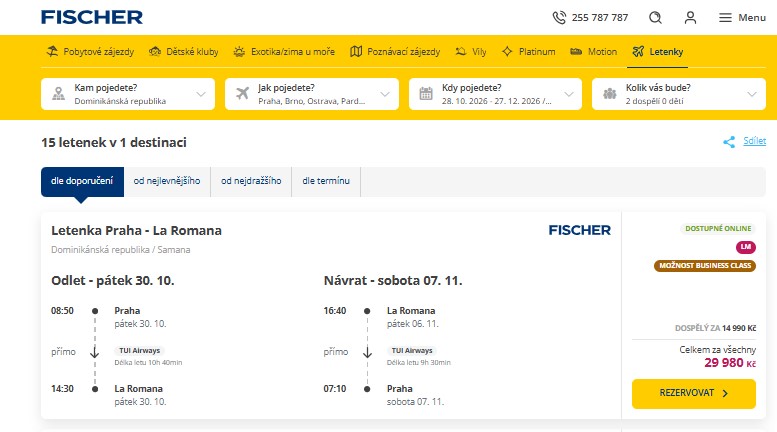Click the Návrat - sobota 07. 11. heading
This screenshot has width=777, height=432.
click(393, 281)
